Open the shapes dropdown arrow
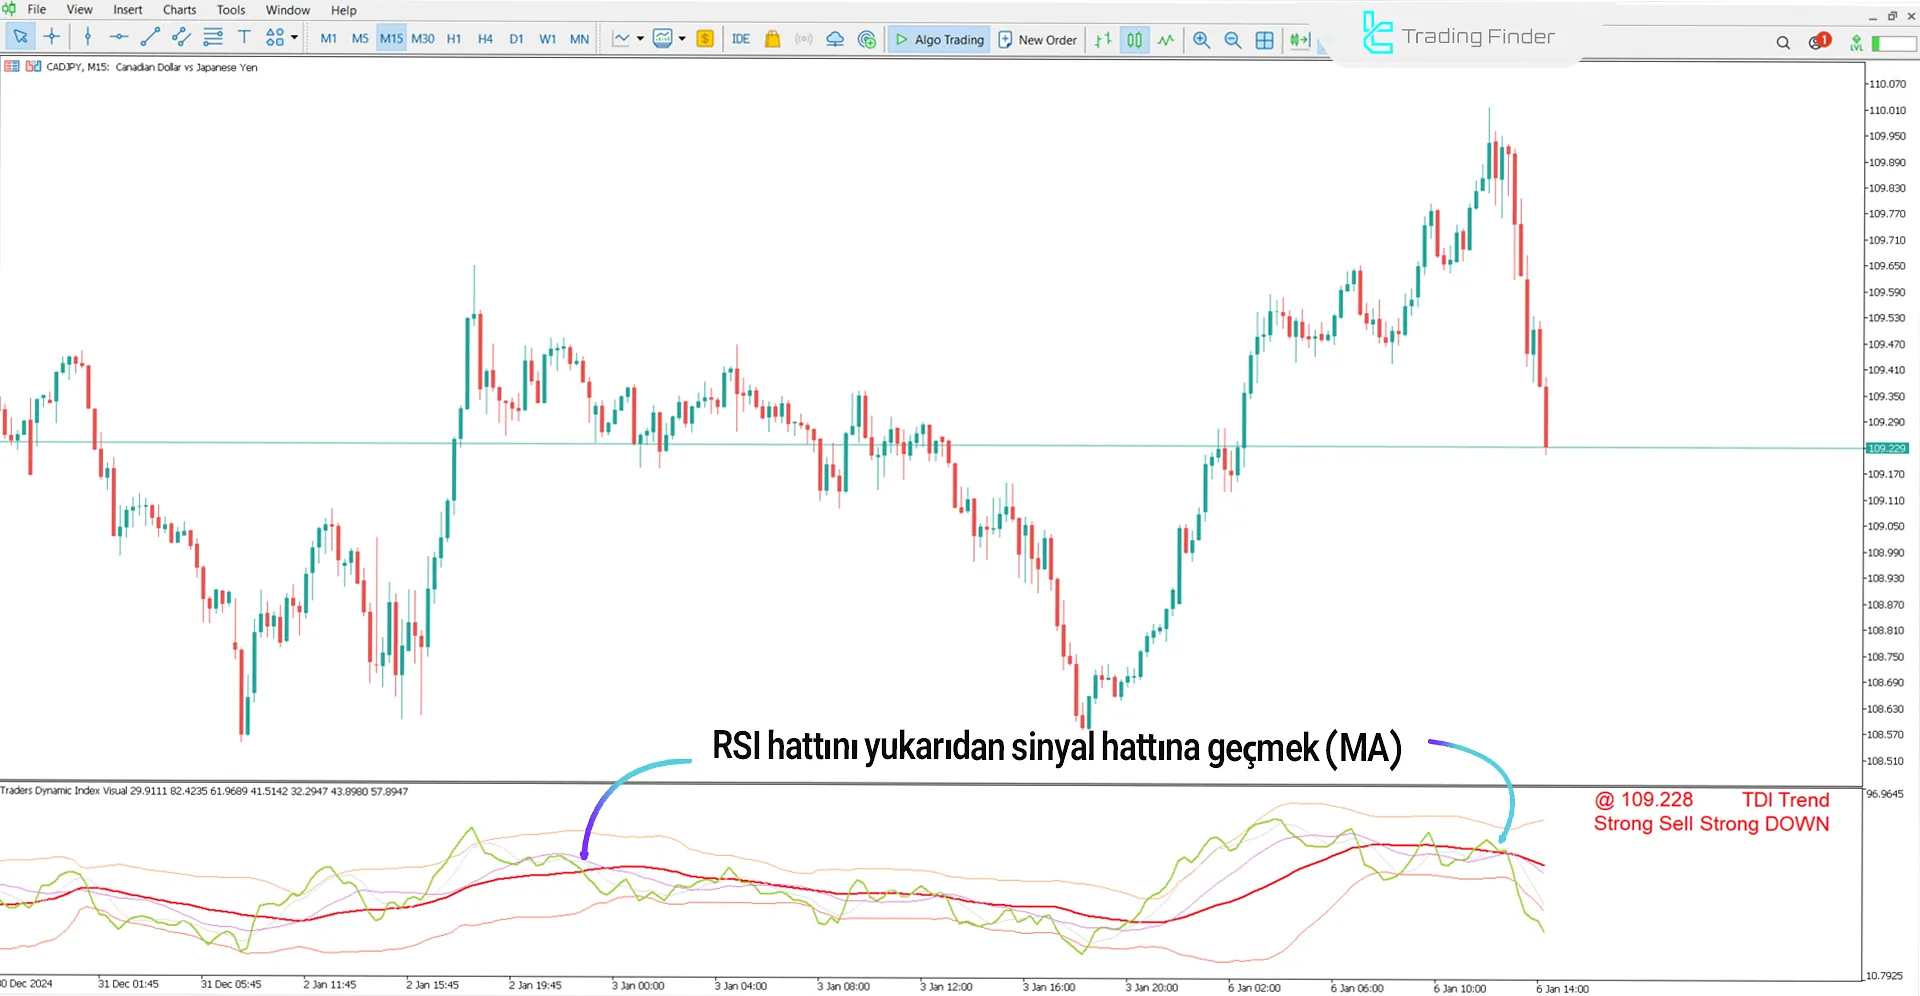This screenshot has height=996, width=1920. pos(293,38)
